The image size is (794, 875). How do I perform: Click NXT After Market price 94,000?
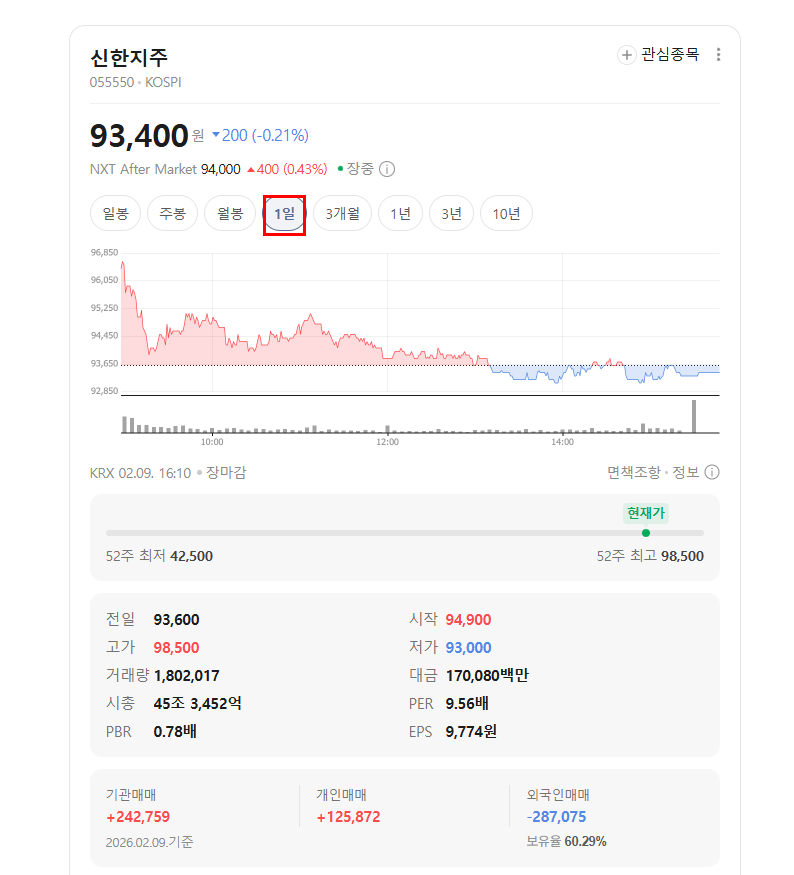220,169
